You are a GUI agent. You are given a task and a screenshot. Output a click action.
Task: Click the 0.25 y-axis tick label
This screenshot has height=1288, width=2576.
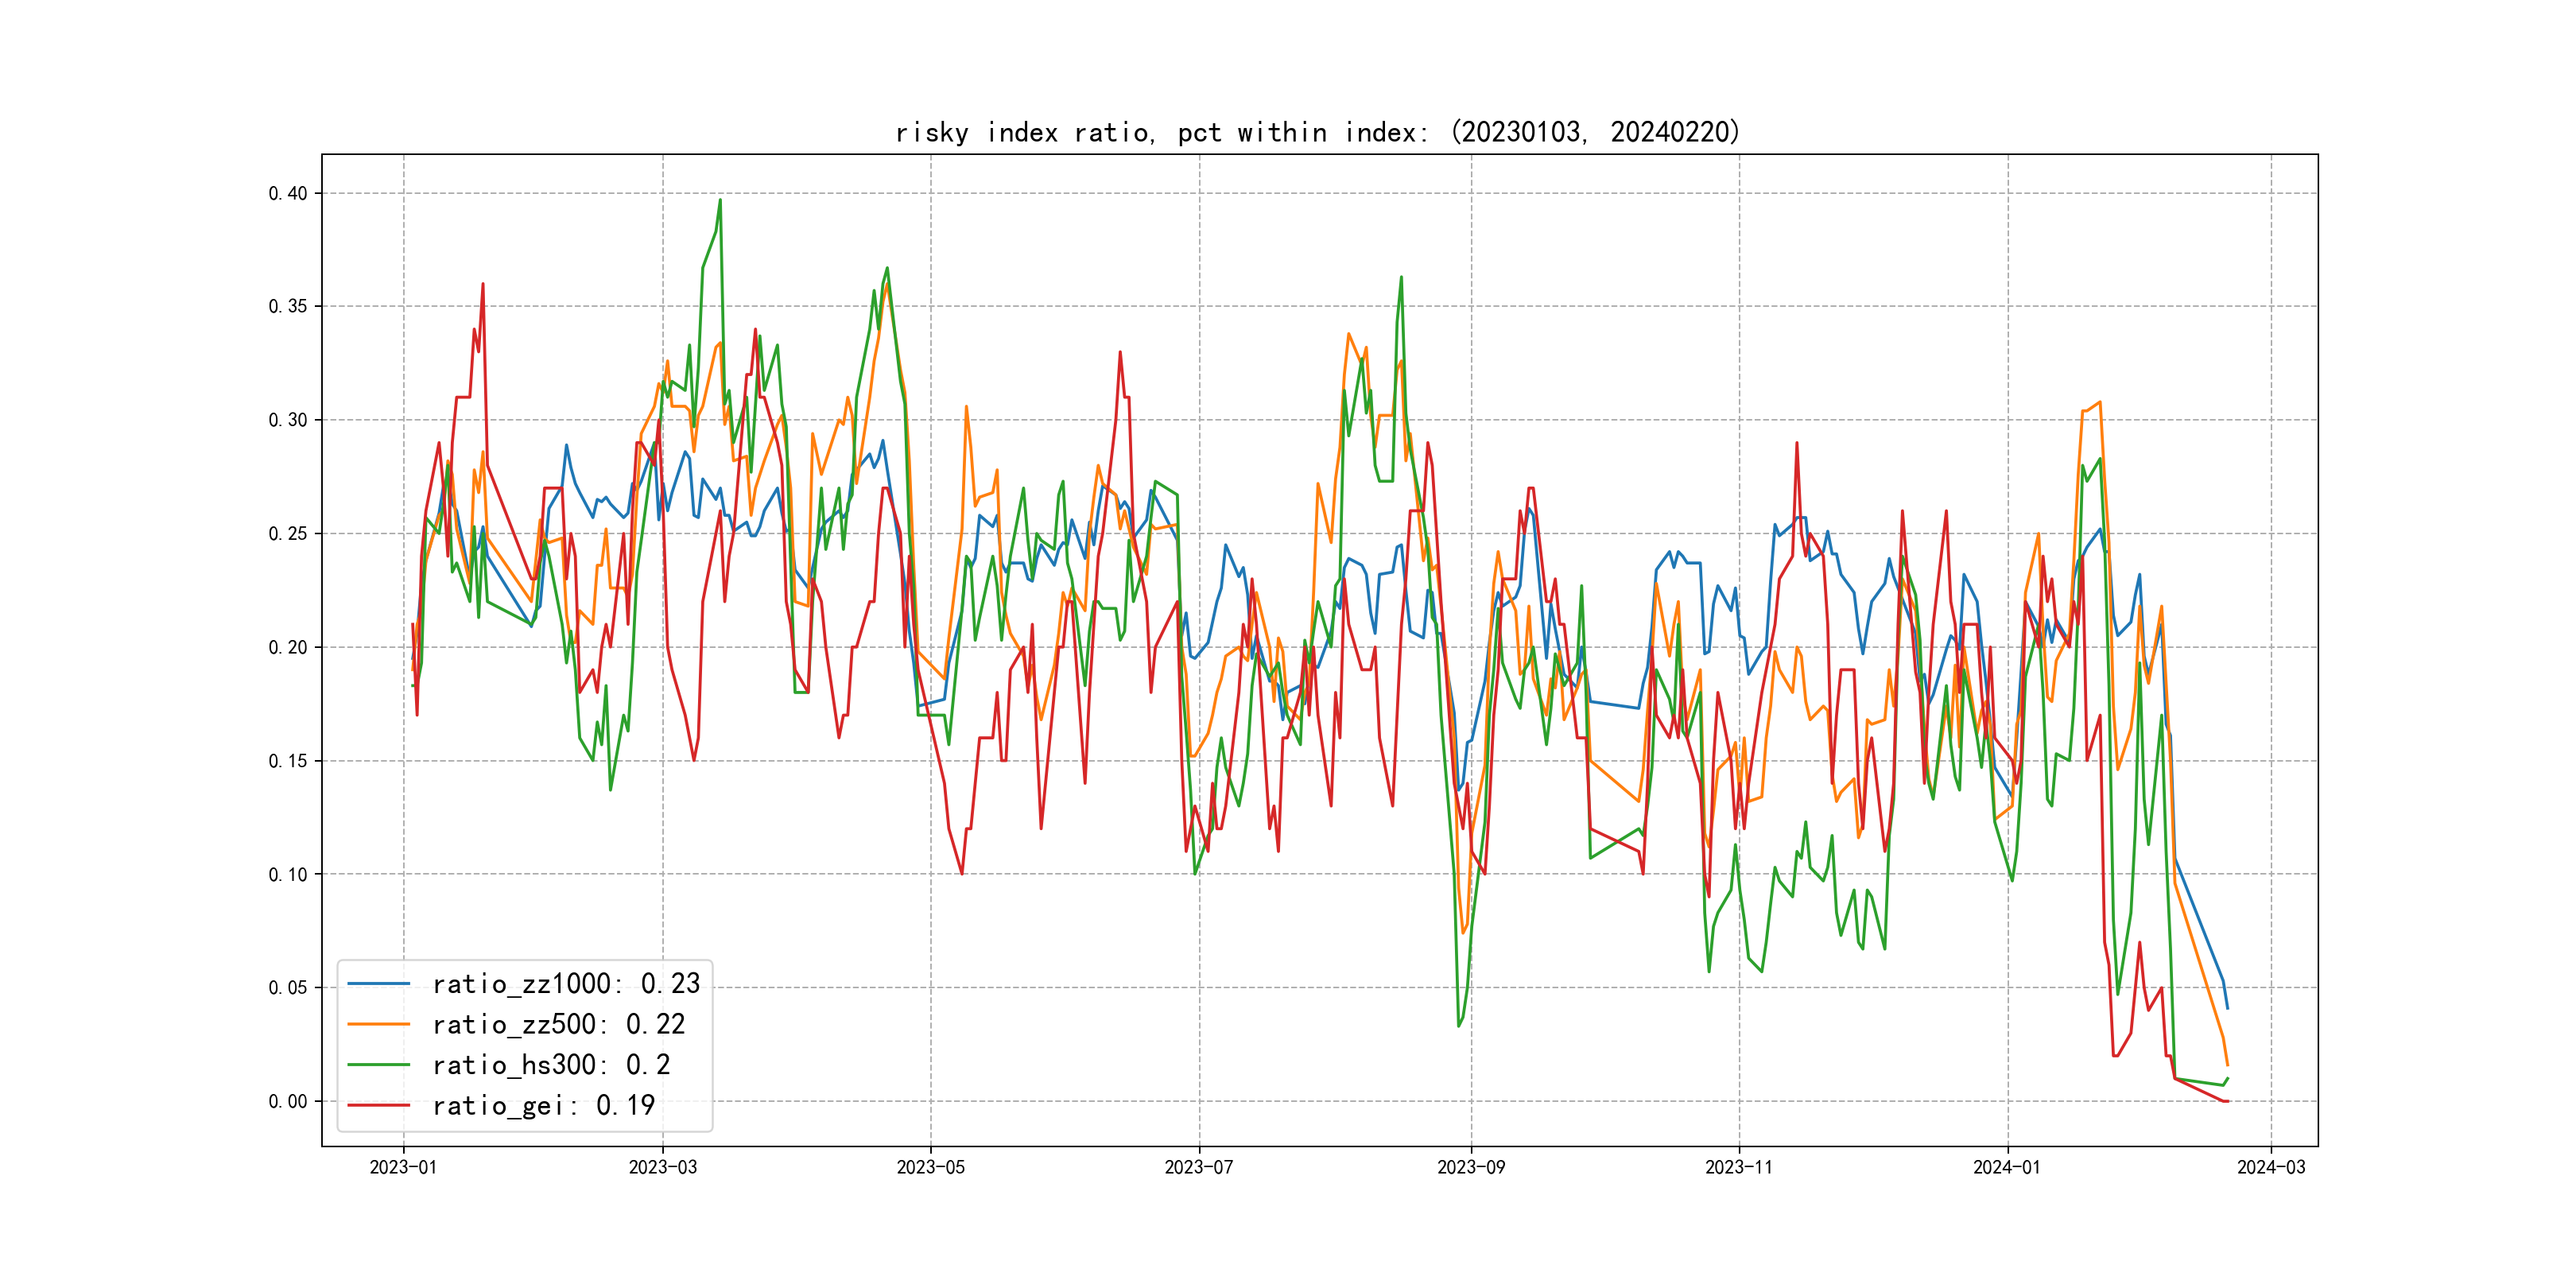click(288, 533)
